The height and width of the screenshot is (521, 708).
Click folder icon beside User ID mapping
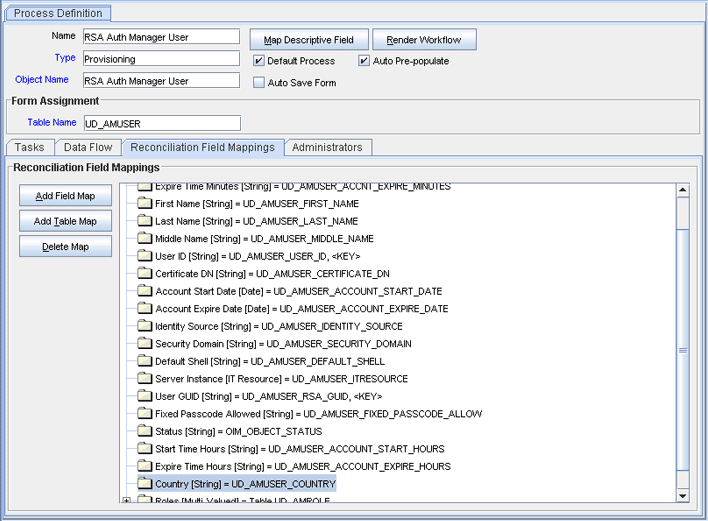144,256
